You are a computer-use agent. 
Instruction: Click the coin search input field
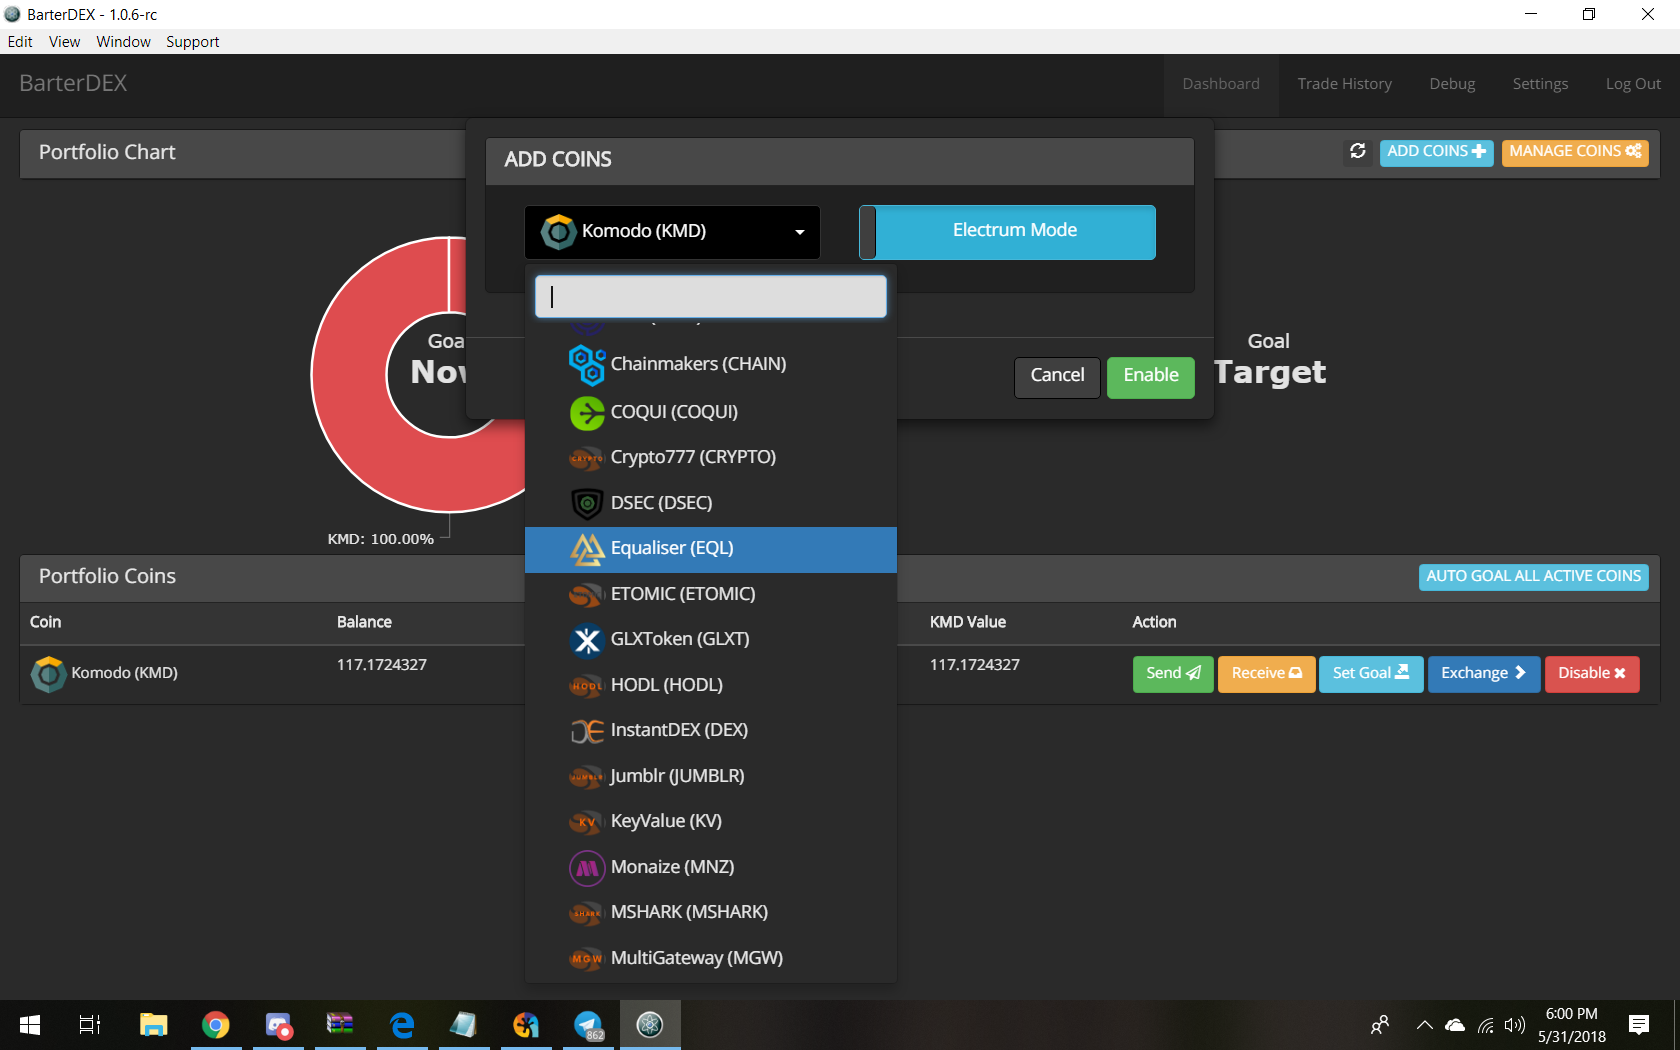(x=711, y=297)
